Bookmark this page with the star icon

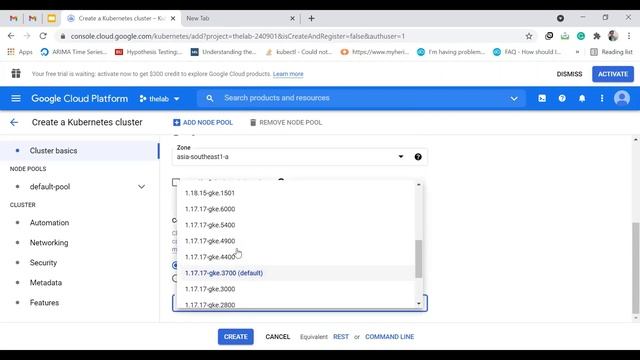(x=529, y=36)
